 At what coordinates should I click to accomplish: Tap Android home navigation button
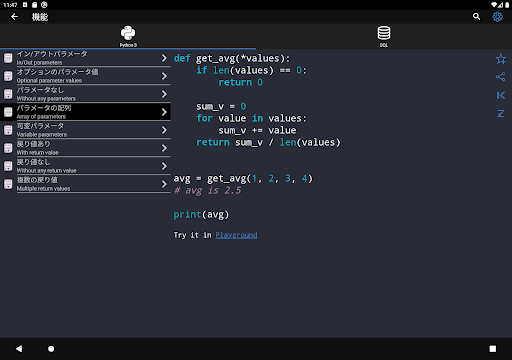[x=51, y=349]
